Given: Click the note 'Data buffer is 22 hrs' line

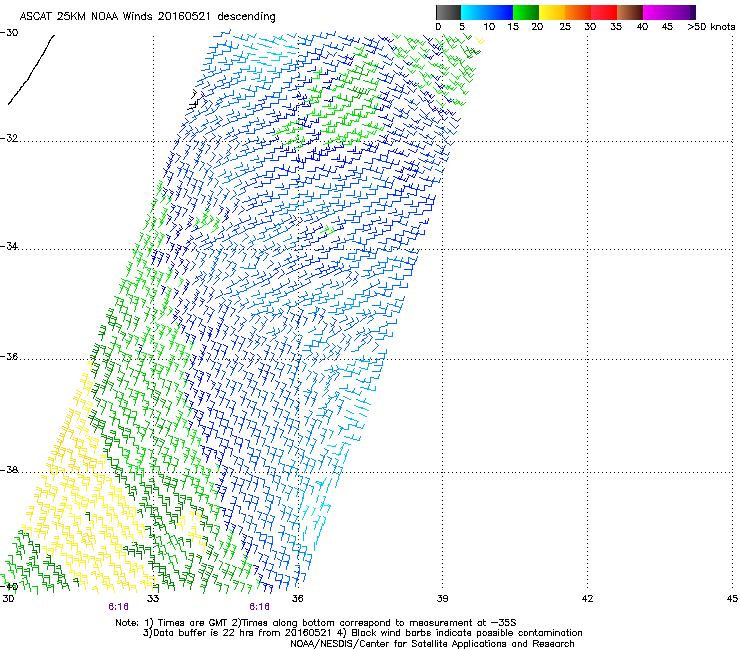Looking at the screenshot, I should click(362, 633).
